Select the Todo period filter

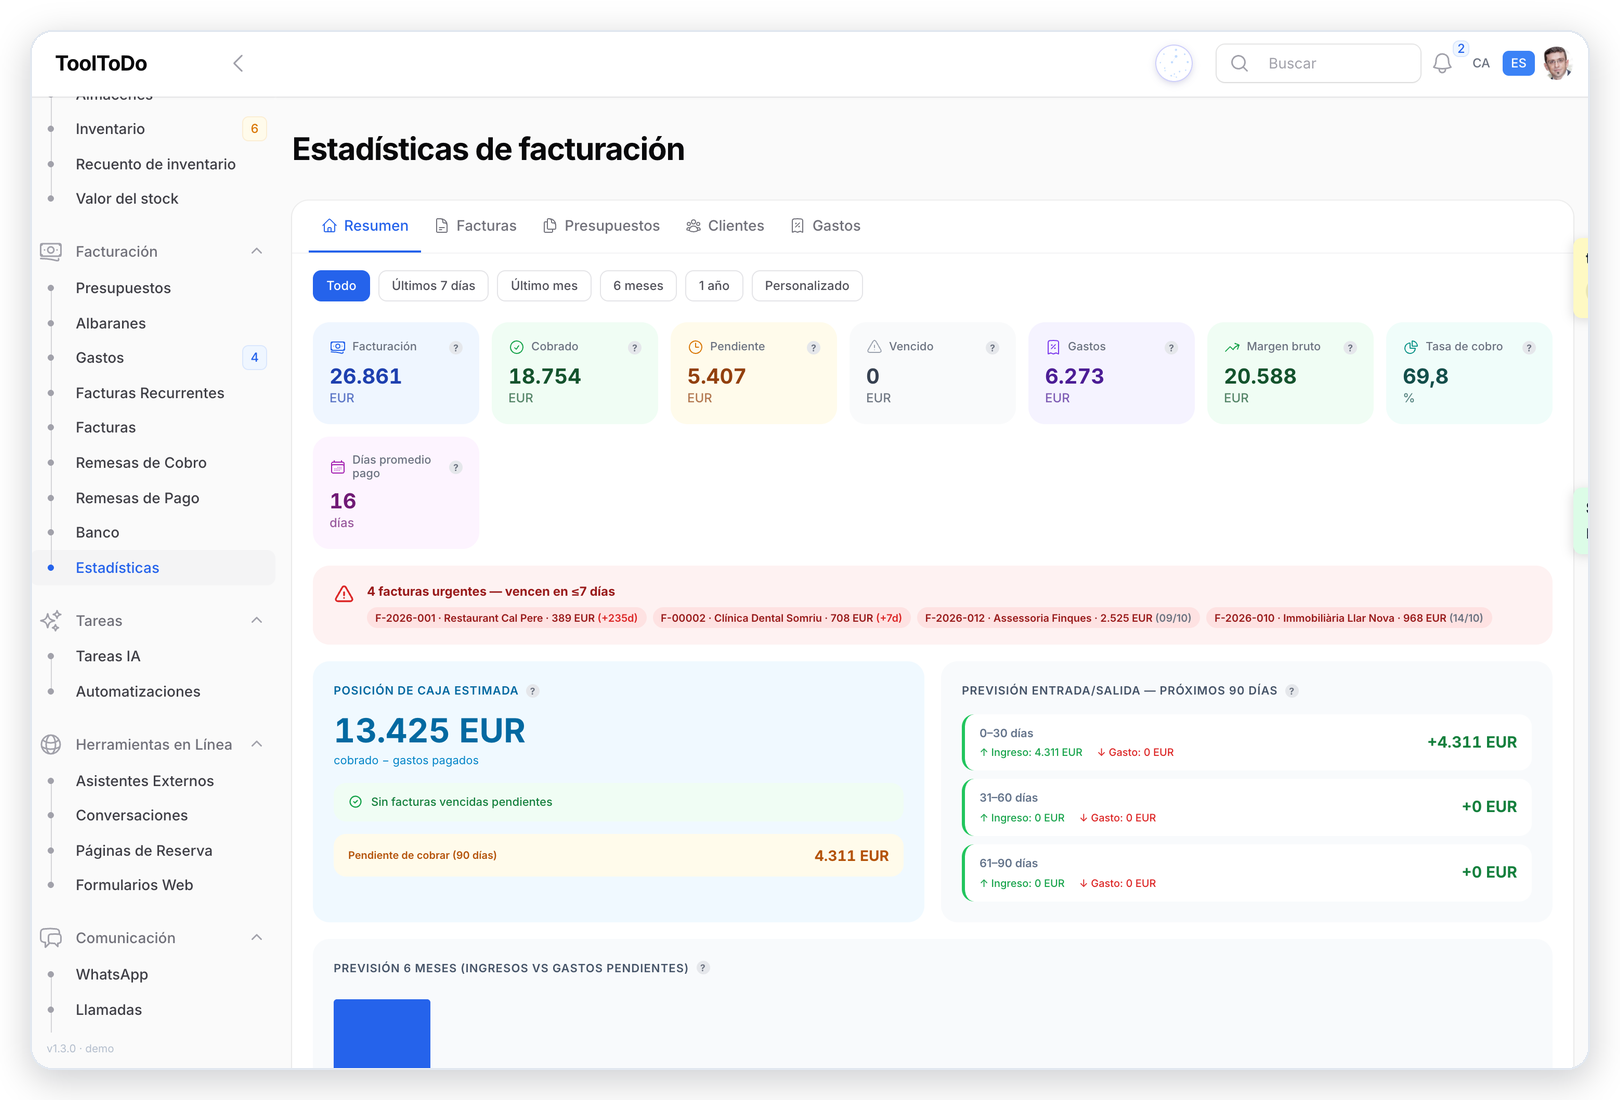point(341,286)
